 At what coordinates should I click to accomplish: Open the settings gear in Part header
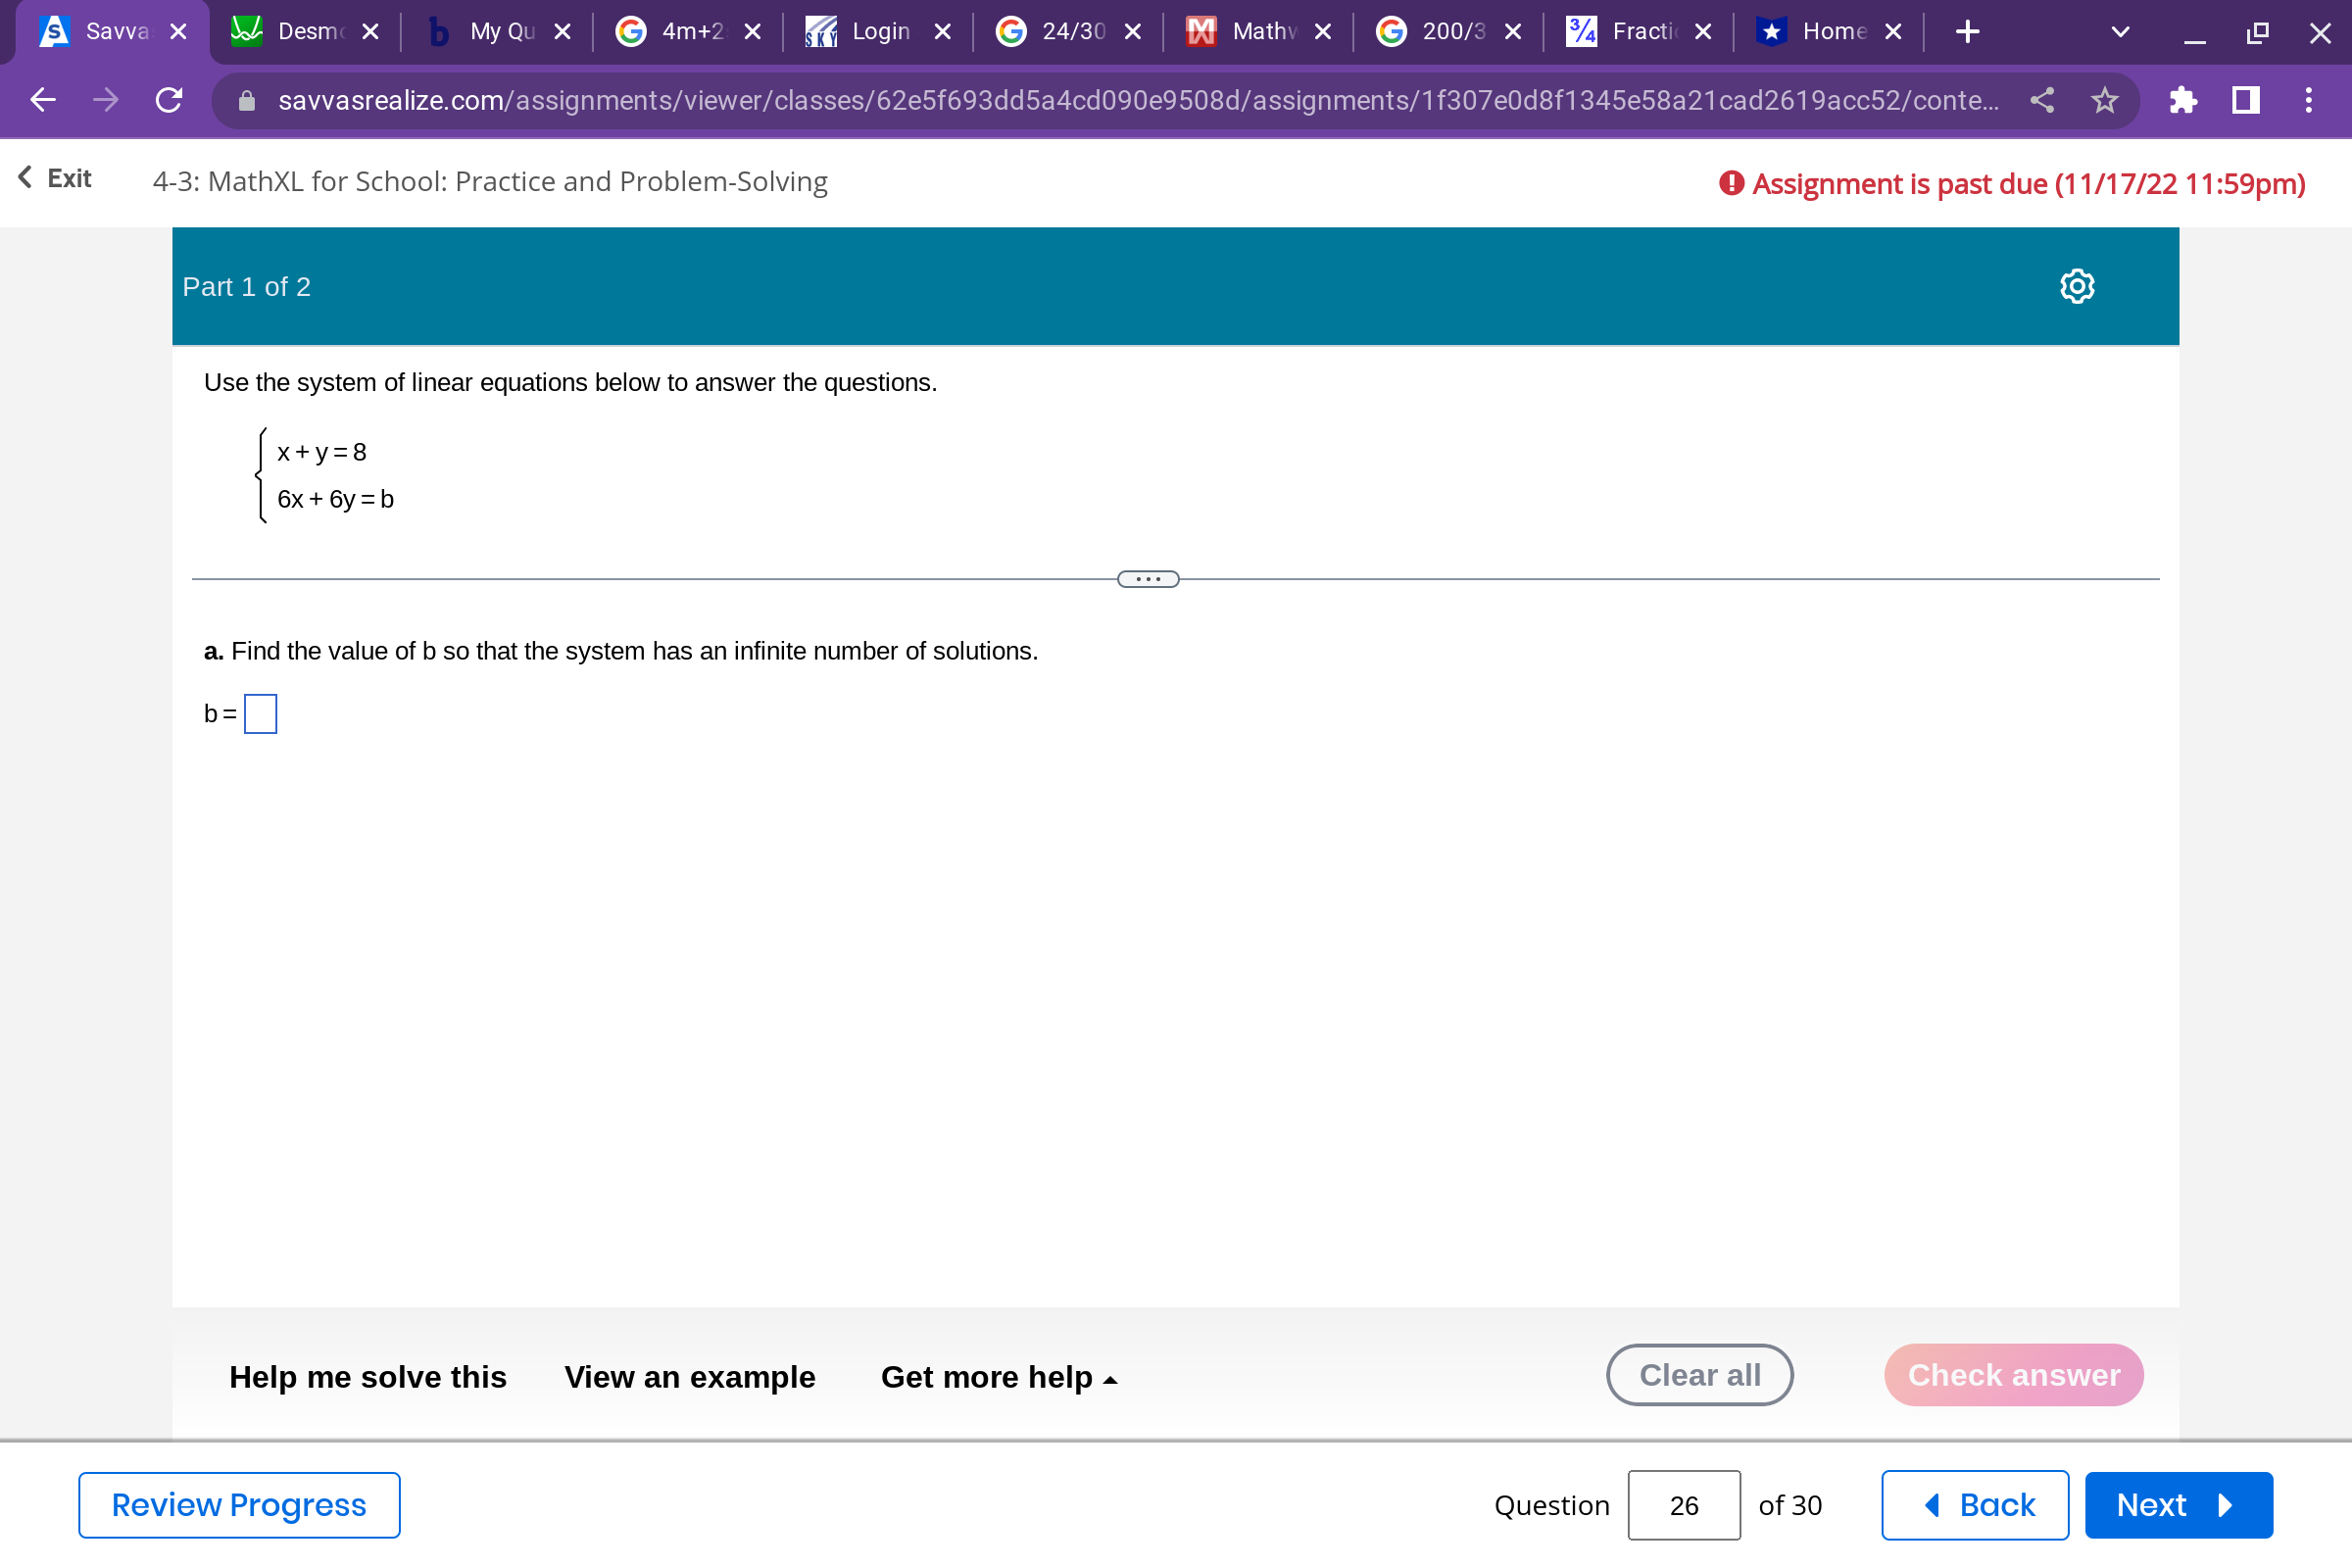pyautogui.click(x=2076, y=287)
